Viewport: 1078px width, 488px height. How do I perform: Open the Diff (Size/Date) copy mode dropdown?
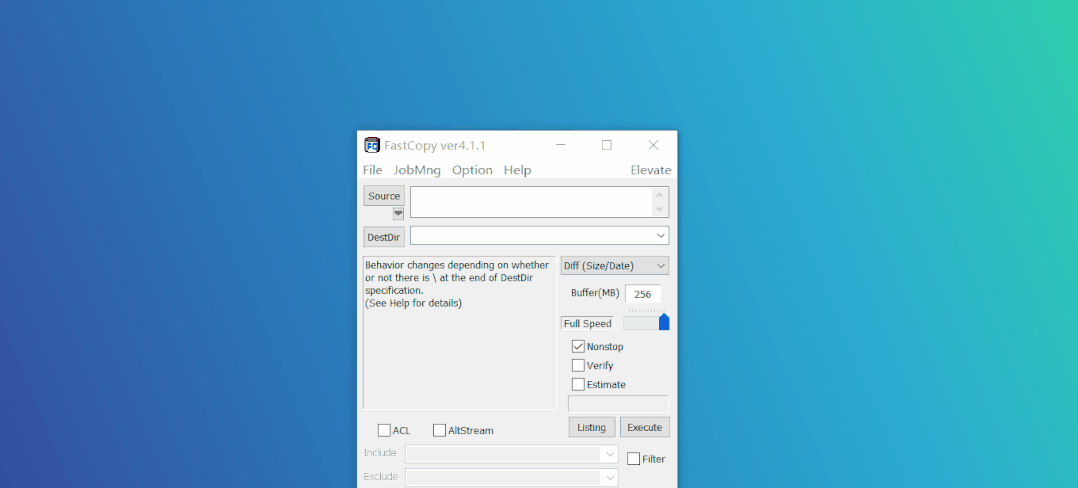pos(615,265)
